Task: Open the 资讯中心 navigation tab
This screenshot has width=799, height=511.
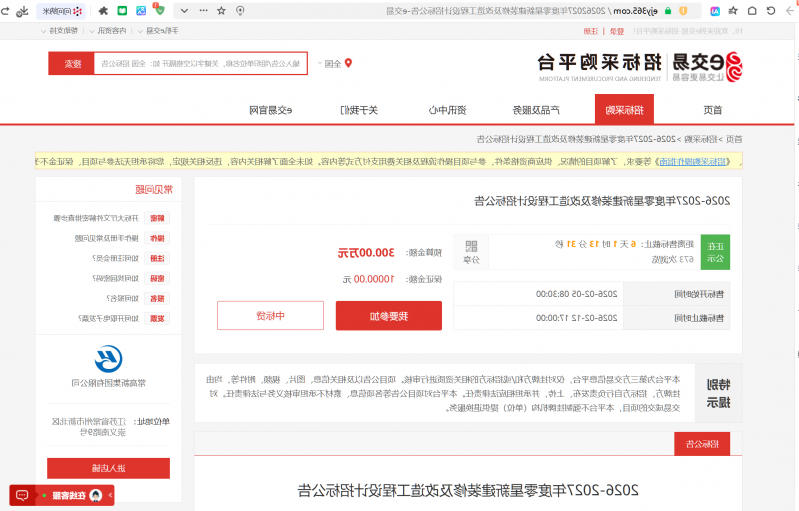Action: coord(447,110)
